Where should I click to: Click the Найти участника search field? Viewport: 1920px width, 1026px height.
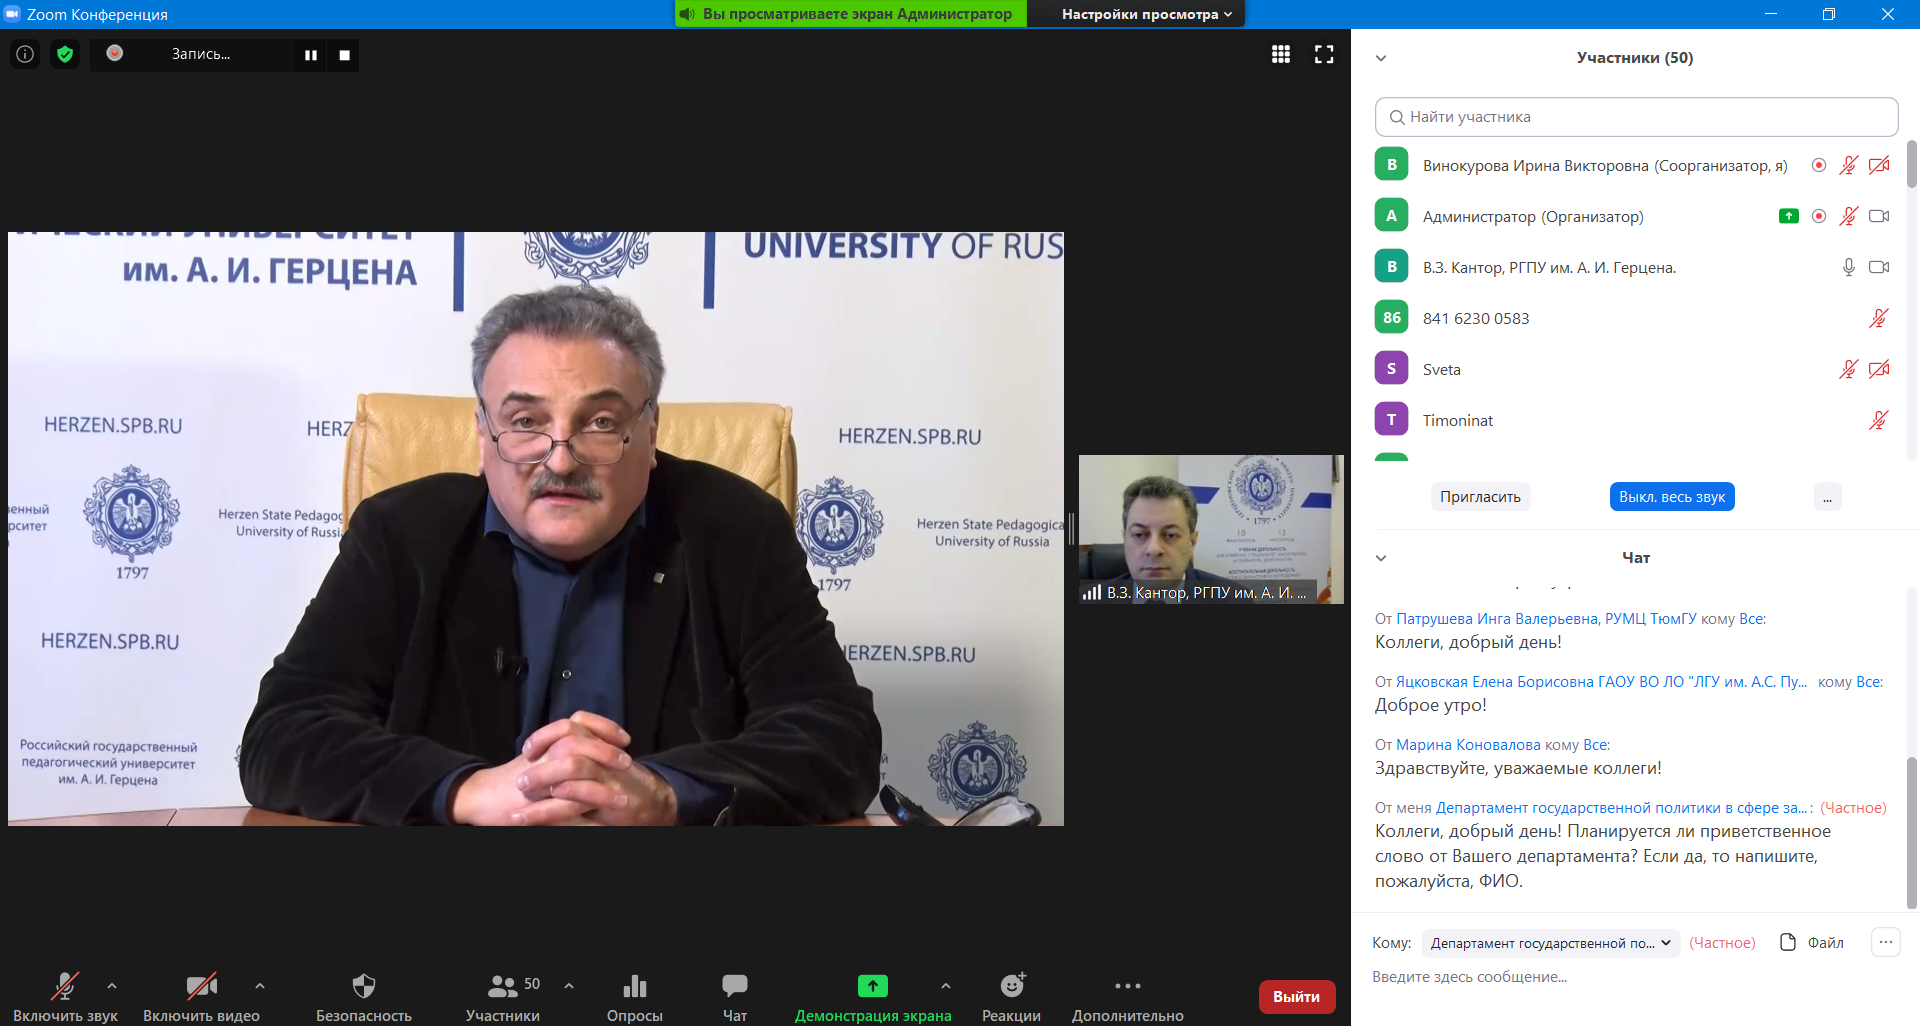click(1636, 117)
